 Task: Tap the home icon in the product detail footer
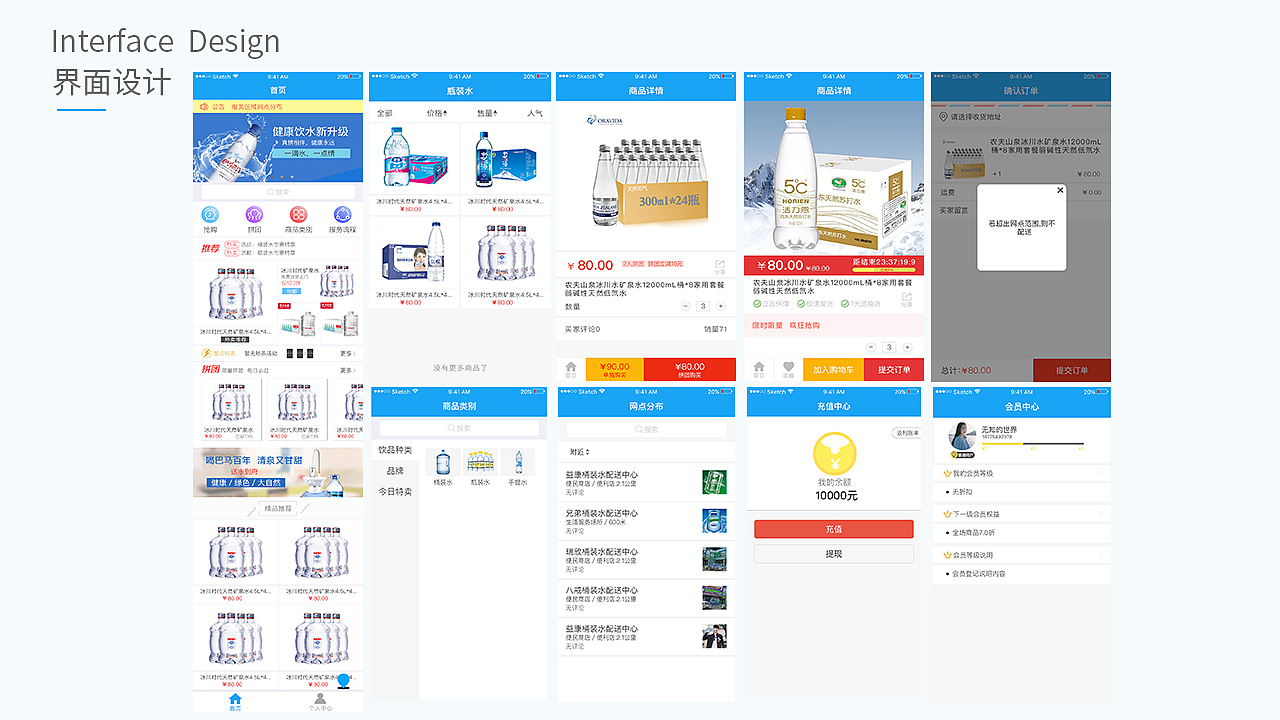click(x=571, y=369)
